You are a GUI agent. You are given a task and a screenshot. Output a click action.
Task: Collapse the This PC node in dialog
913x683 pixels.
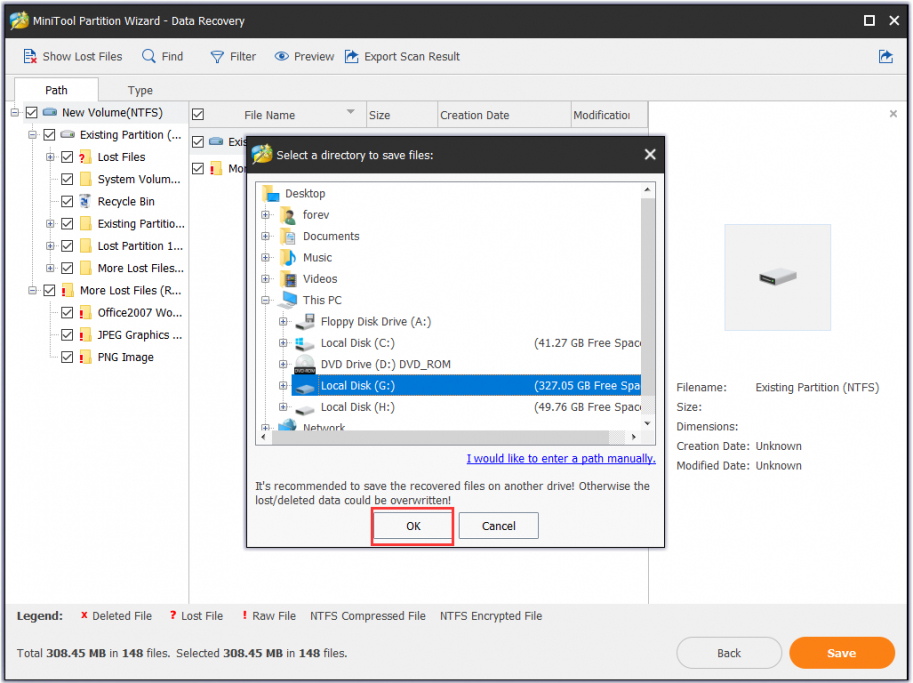[x=266, y=300]
